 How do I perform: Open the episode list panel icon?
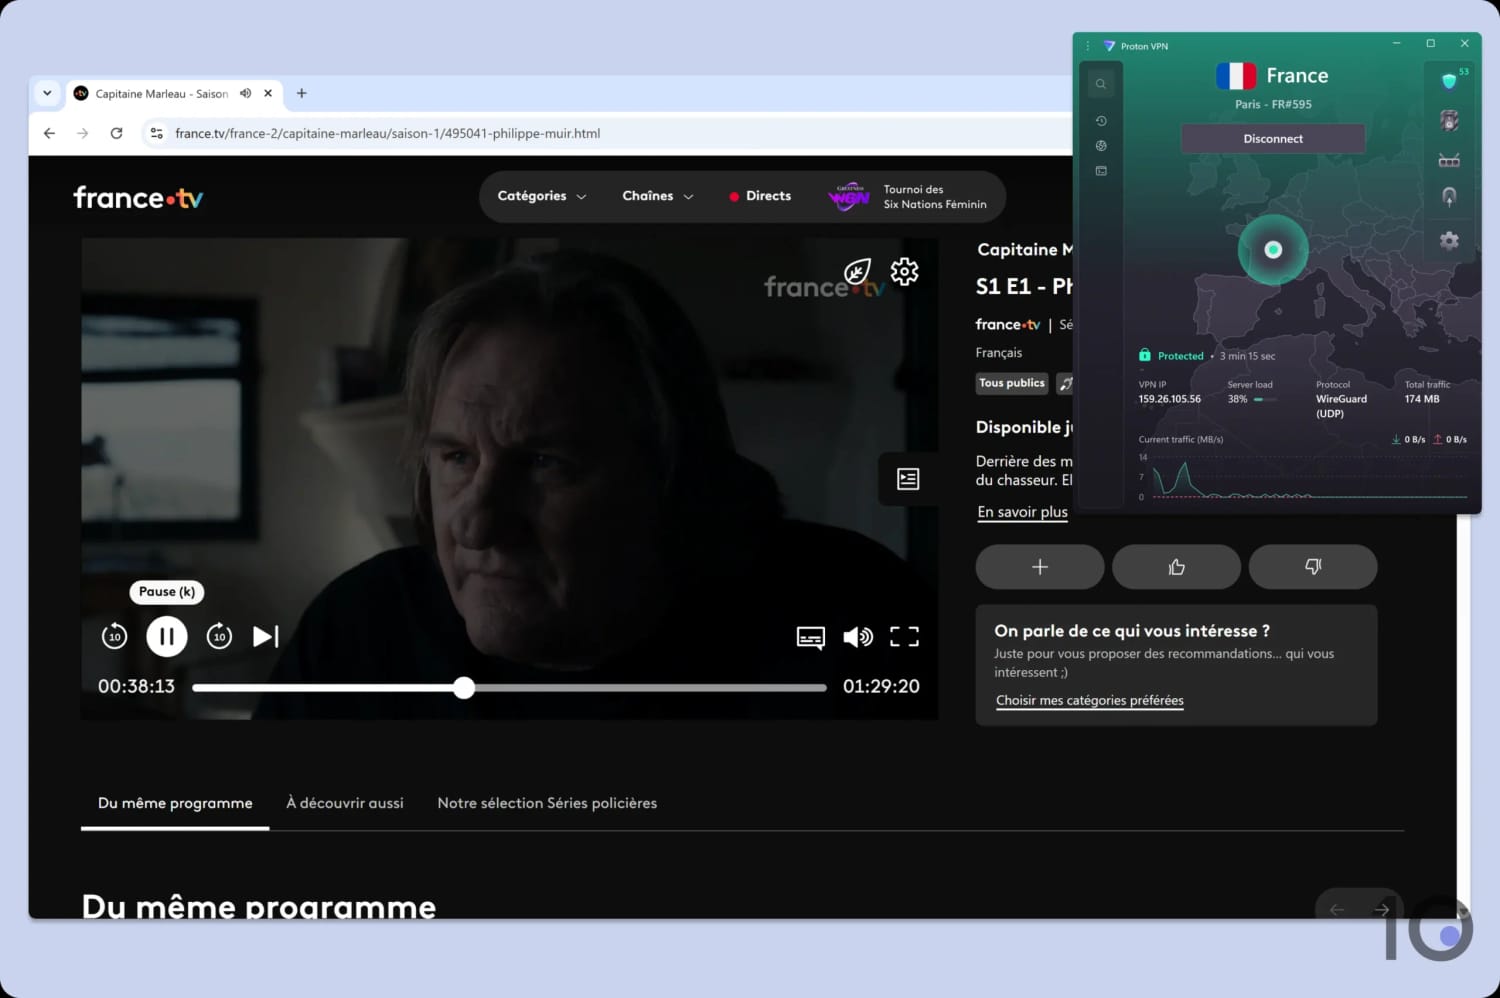point(908,479)
